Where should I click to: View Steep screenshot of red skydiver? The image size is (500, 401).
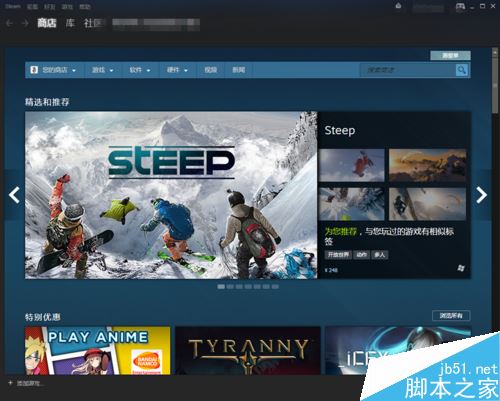(x=352, y=165)
